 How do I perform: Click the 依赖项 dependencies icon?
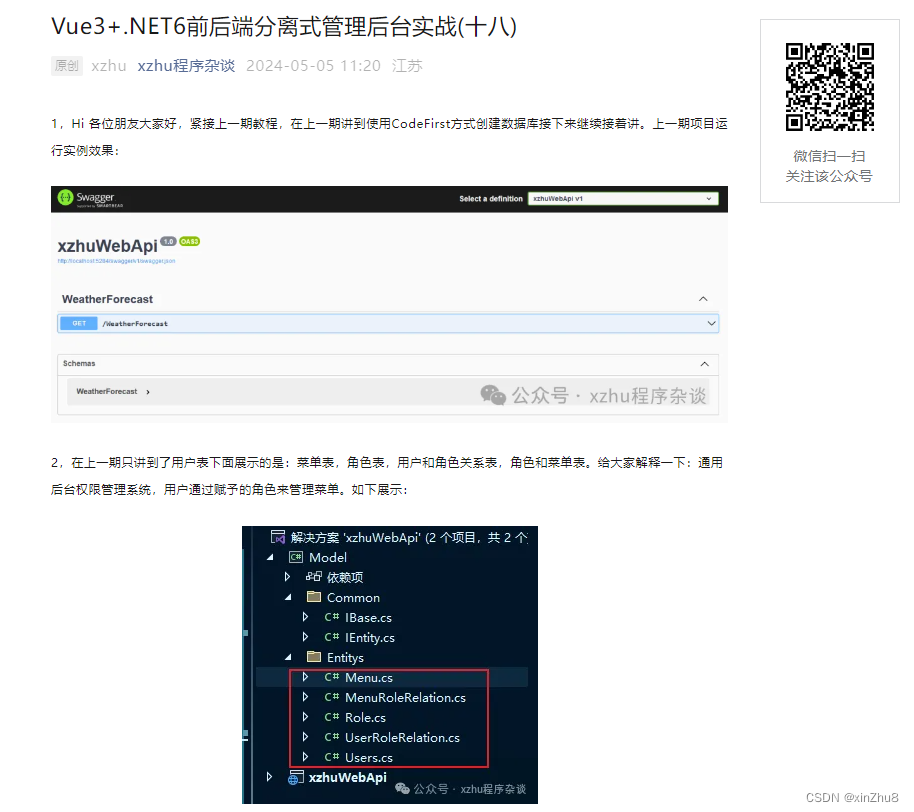(x=316, y=576)
